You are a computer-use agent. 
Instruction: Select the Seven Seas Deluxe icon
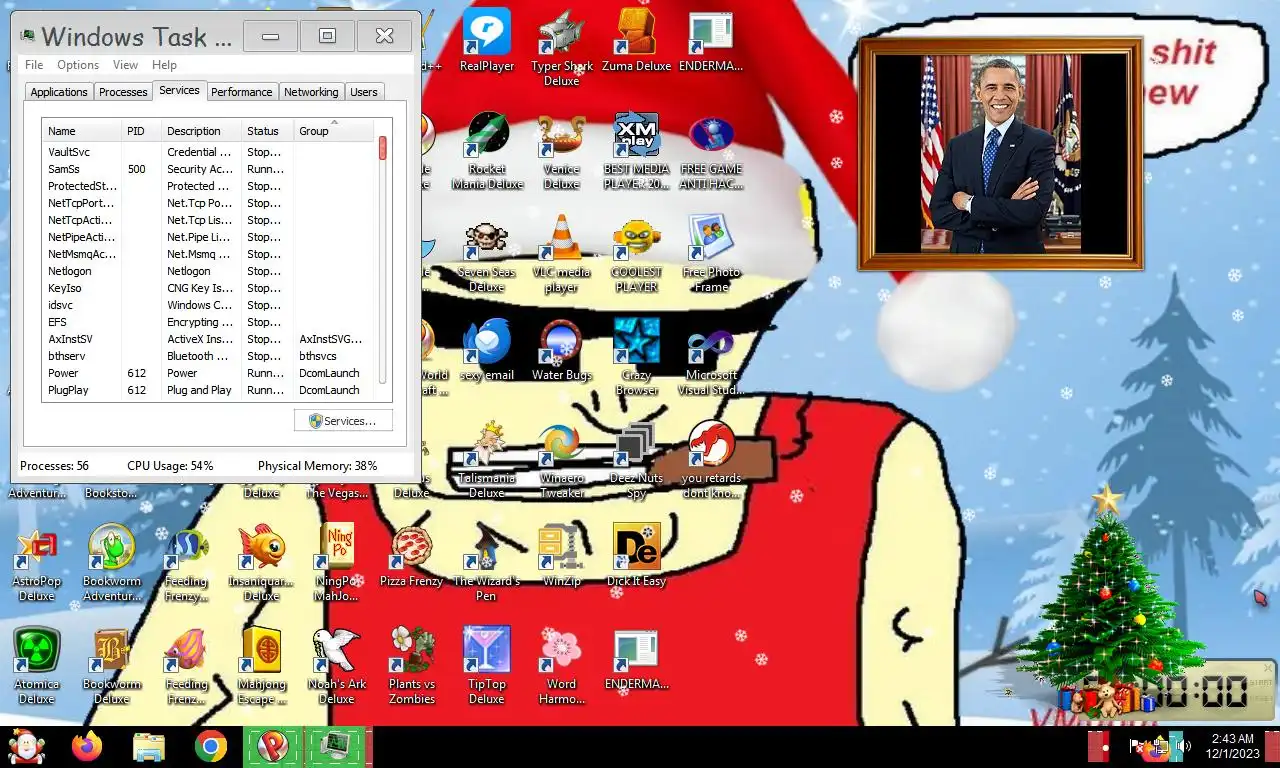click(487, 254)
